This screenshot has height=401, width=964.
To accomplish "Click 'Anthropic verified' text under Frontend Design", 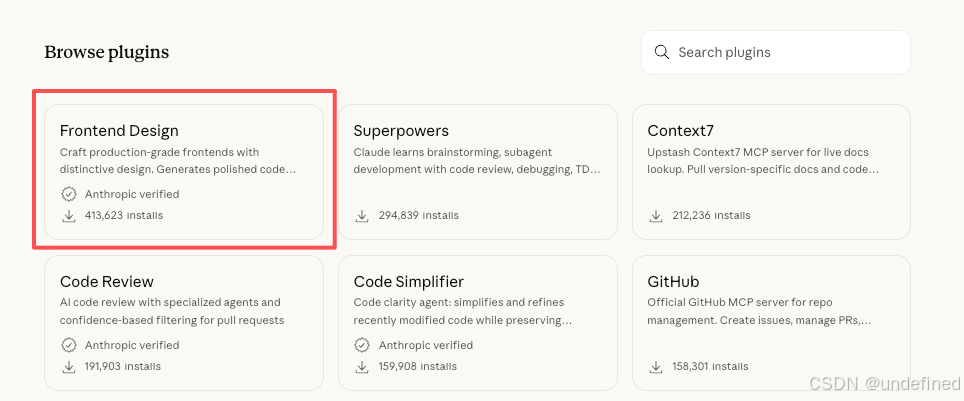I will (x=132, y=194).
